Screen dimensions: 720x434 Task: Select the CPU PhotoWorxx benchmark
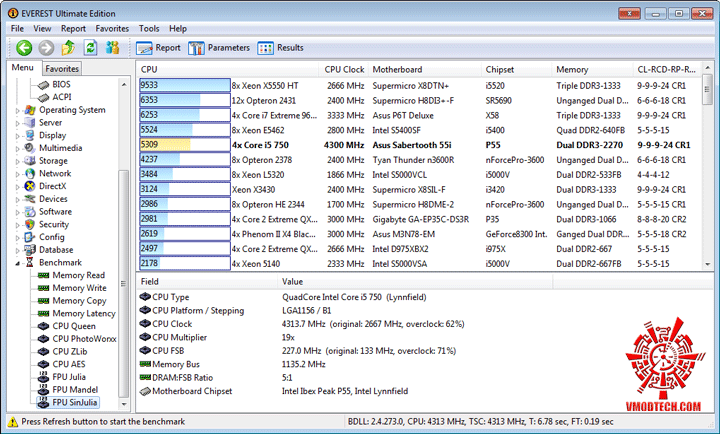pos(84,339)
